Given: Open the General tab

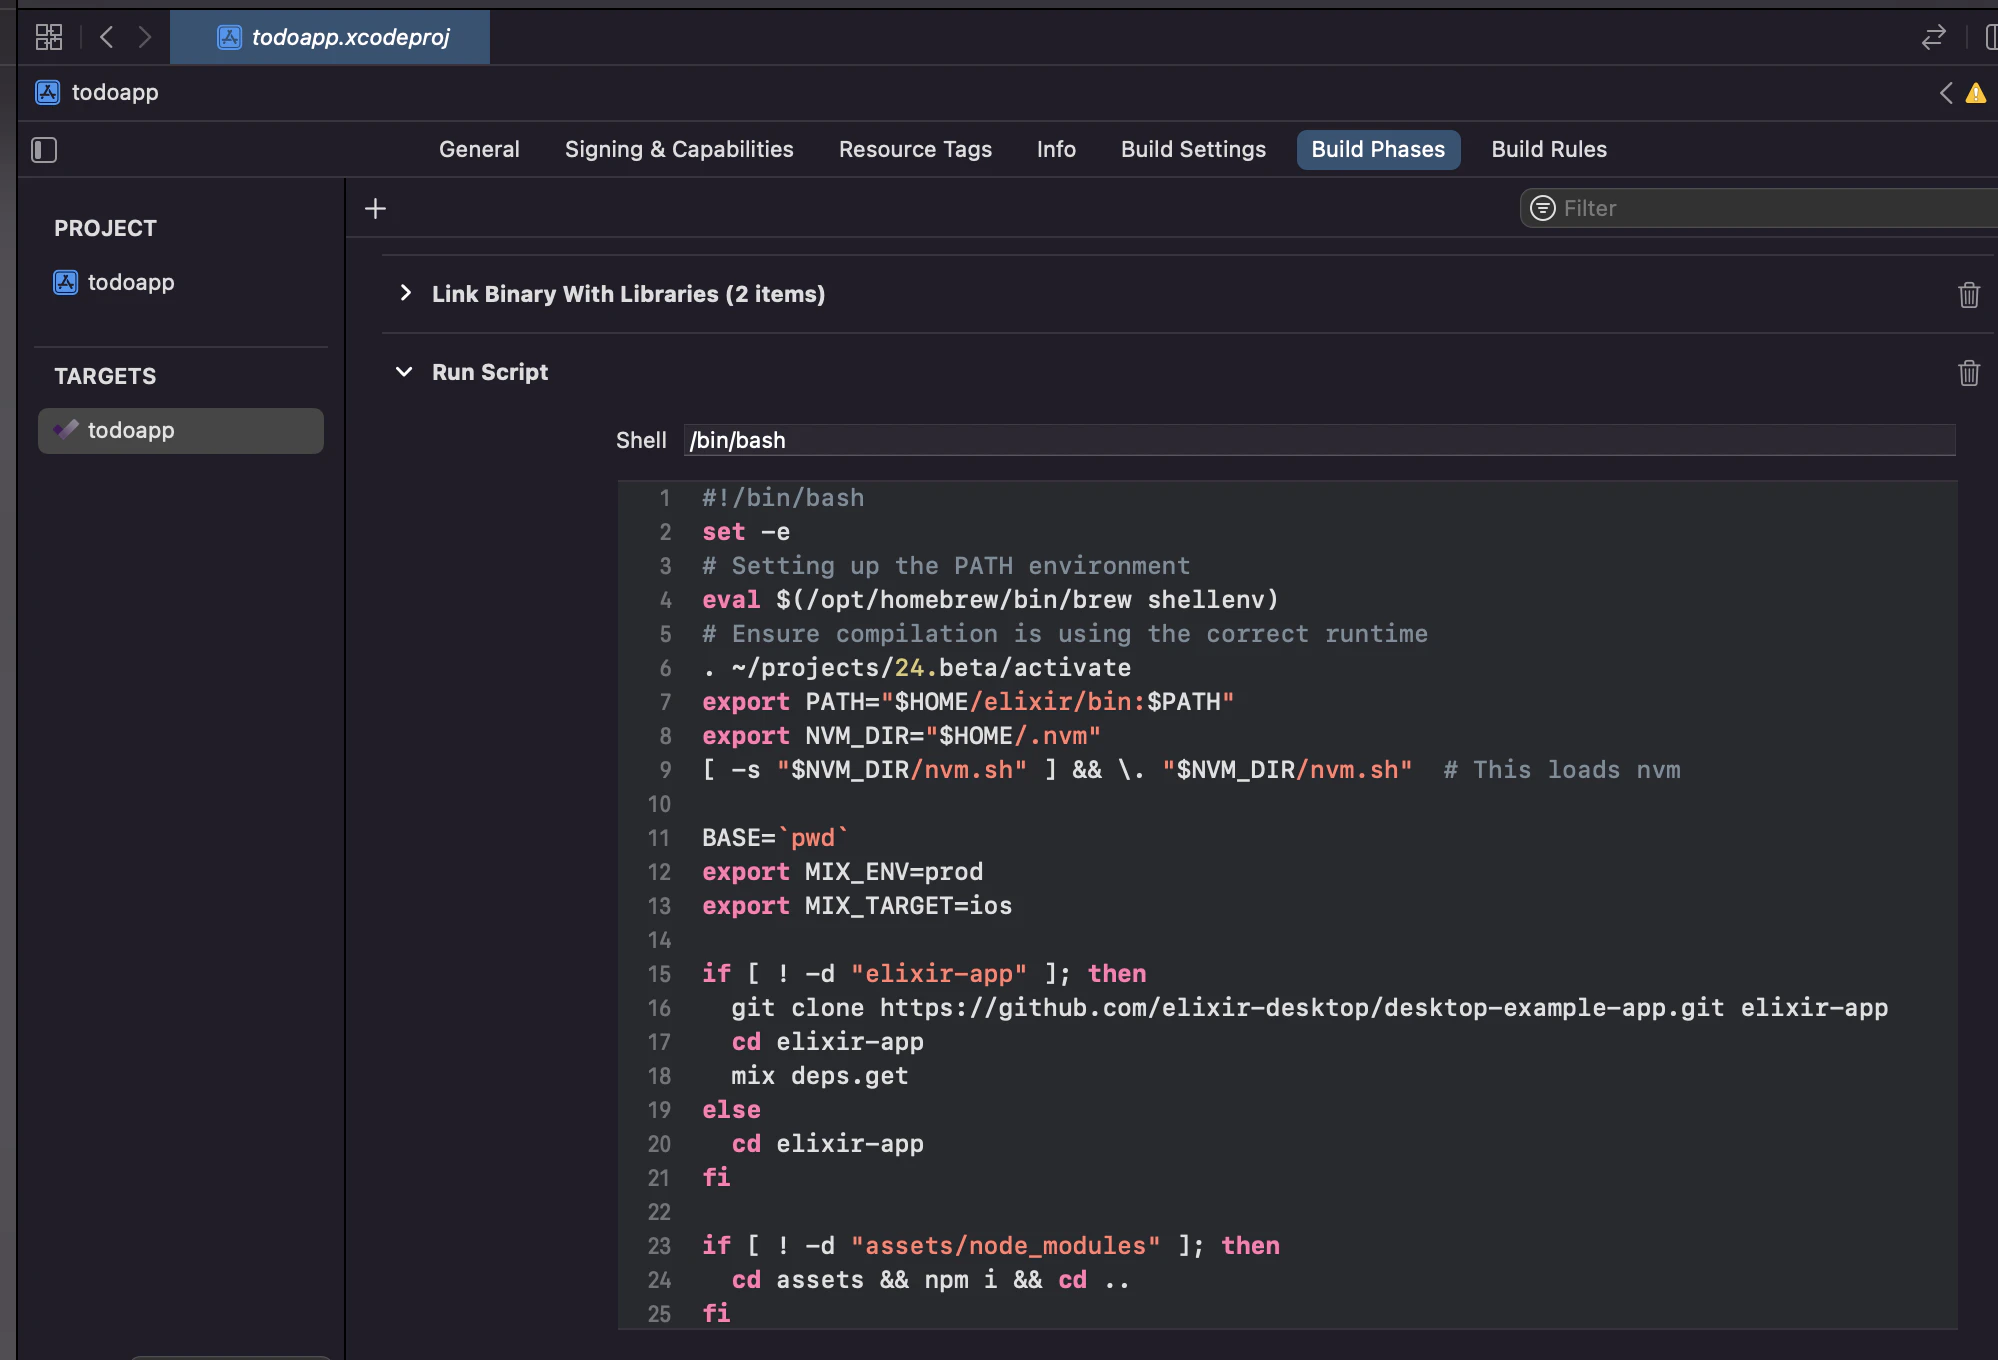Looking at the screenshot, I should click(479, 149).
